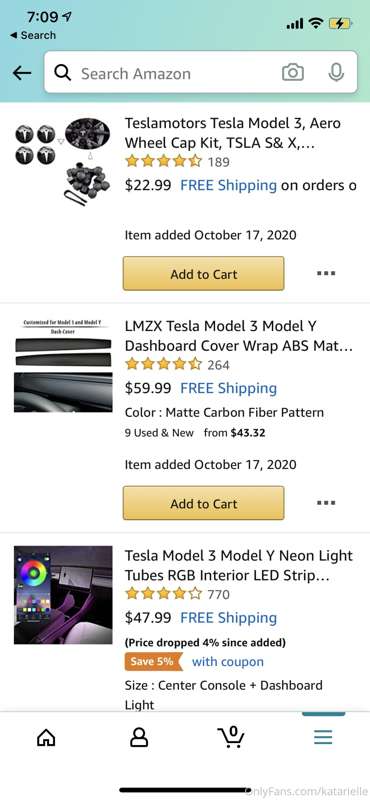Screen dimensions: 370x800
Task: Click the Search Amazon input field
Action: coord(201,72)
